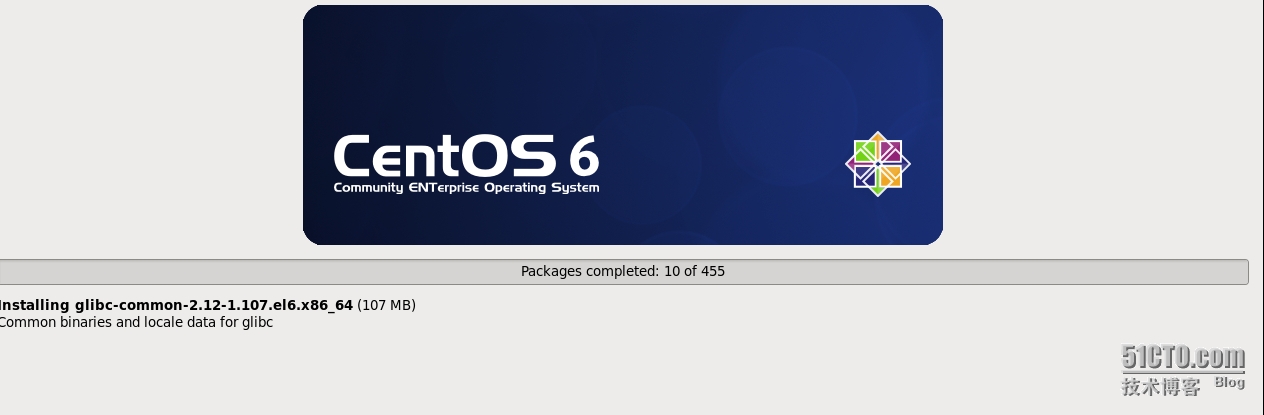Select the 'Installing glibc-common-2.12-1.107.el6.x86_64' text
Viewport: 1264px width, 415px height.
coord(176,305)
